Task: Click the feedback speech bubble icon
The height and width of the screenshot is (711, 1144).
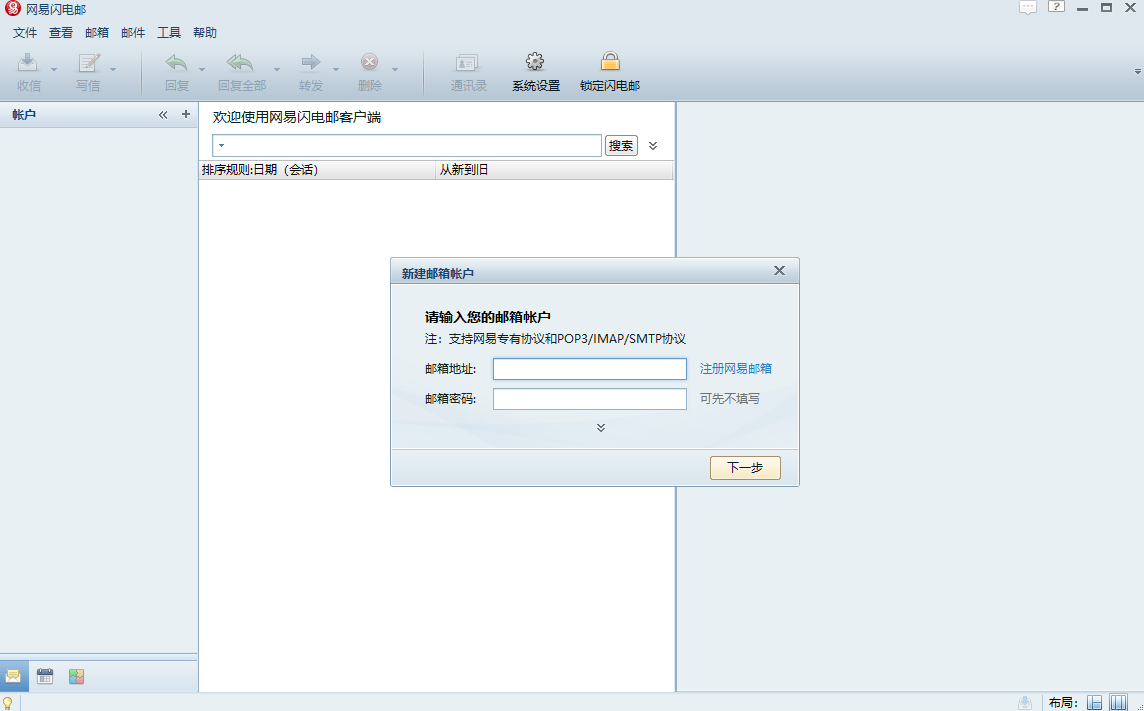Action: coord(1028,8)
